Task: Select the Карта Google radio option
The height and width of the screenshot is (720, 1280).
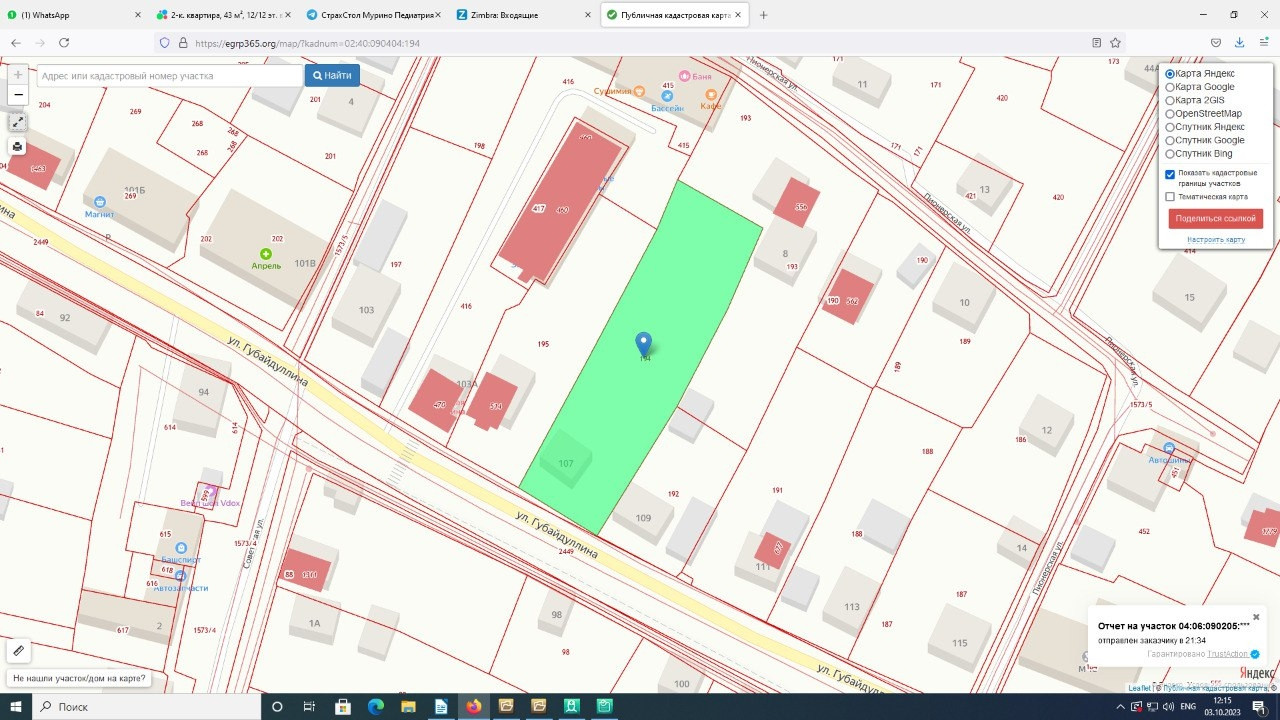Action: tap(1170, 87)
